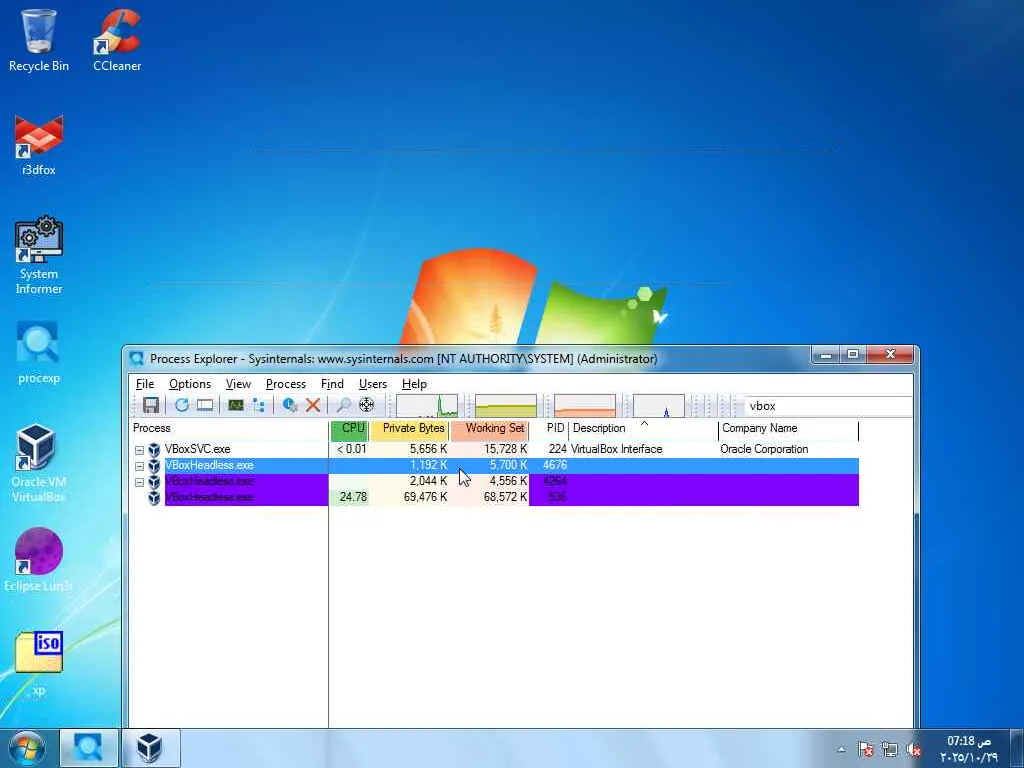Screen dimensions: 1024x768
Task: Sort by the Private Bytes column header
Action: point(410,428)
